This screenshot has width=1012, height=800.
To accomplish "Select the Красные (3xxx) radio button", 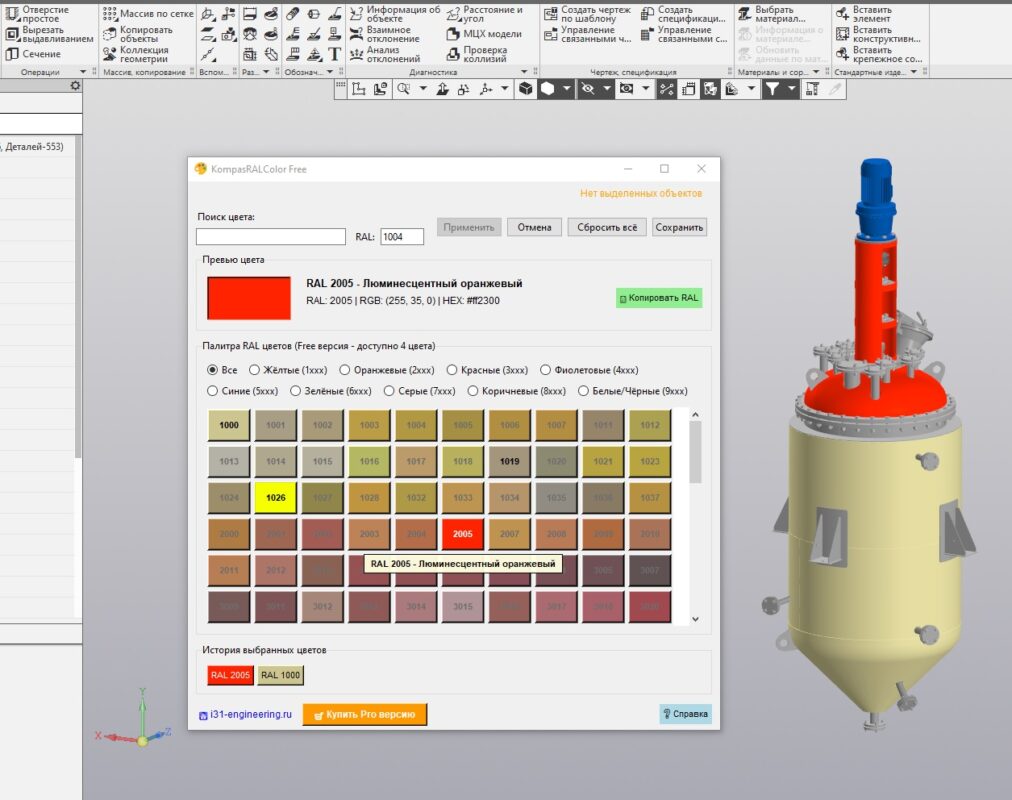I will [453, 370].
